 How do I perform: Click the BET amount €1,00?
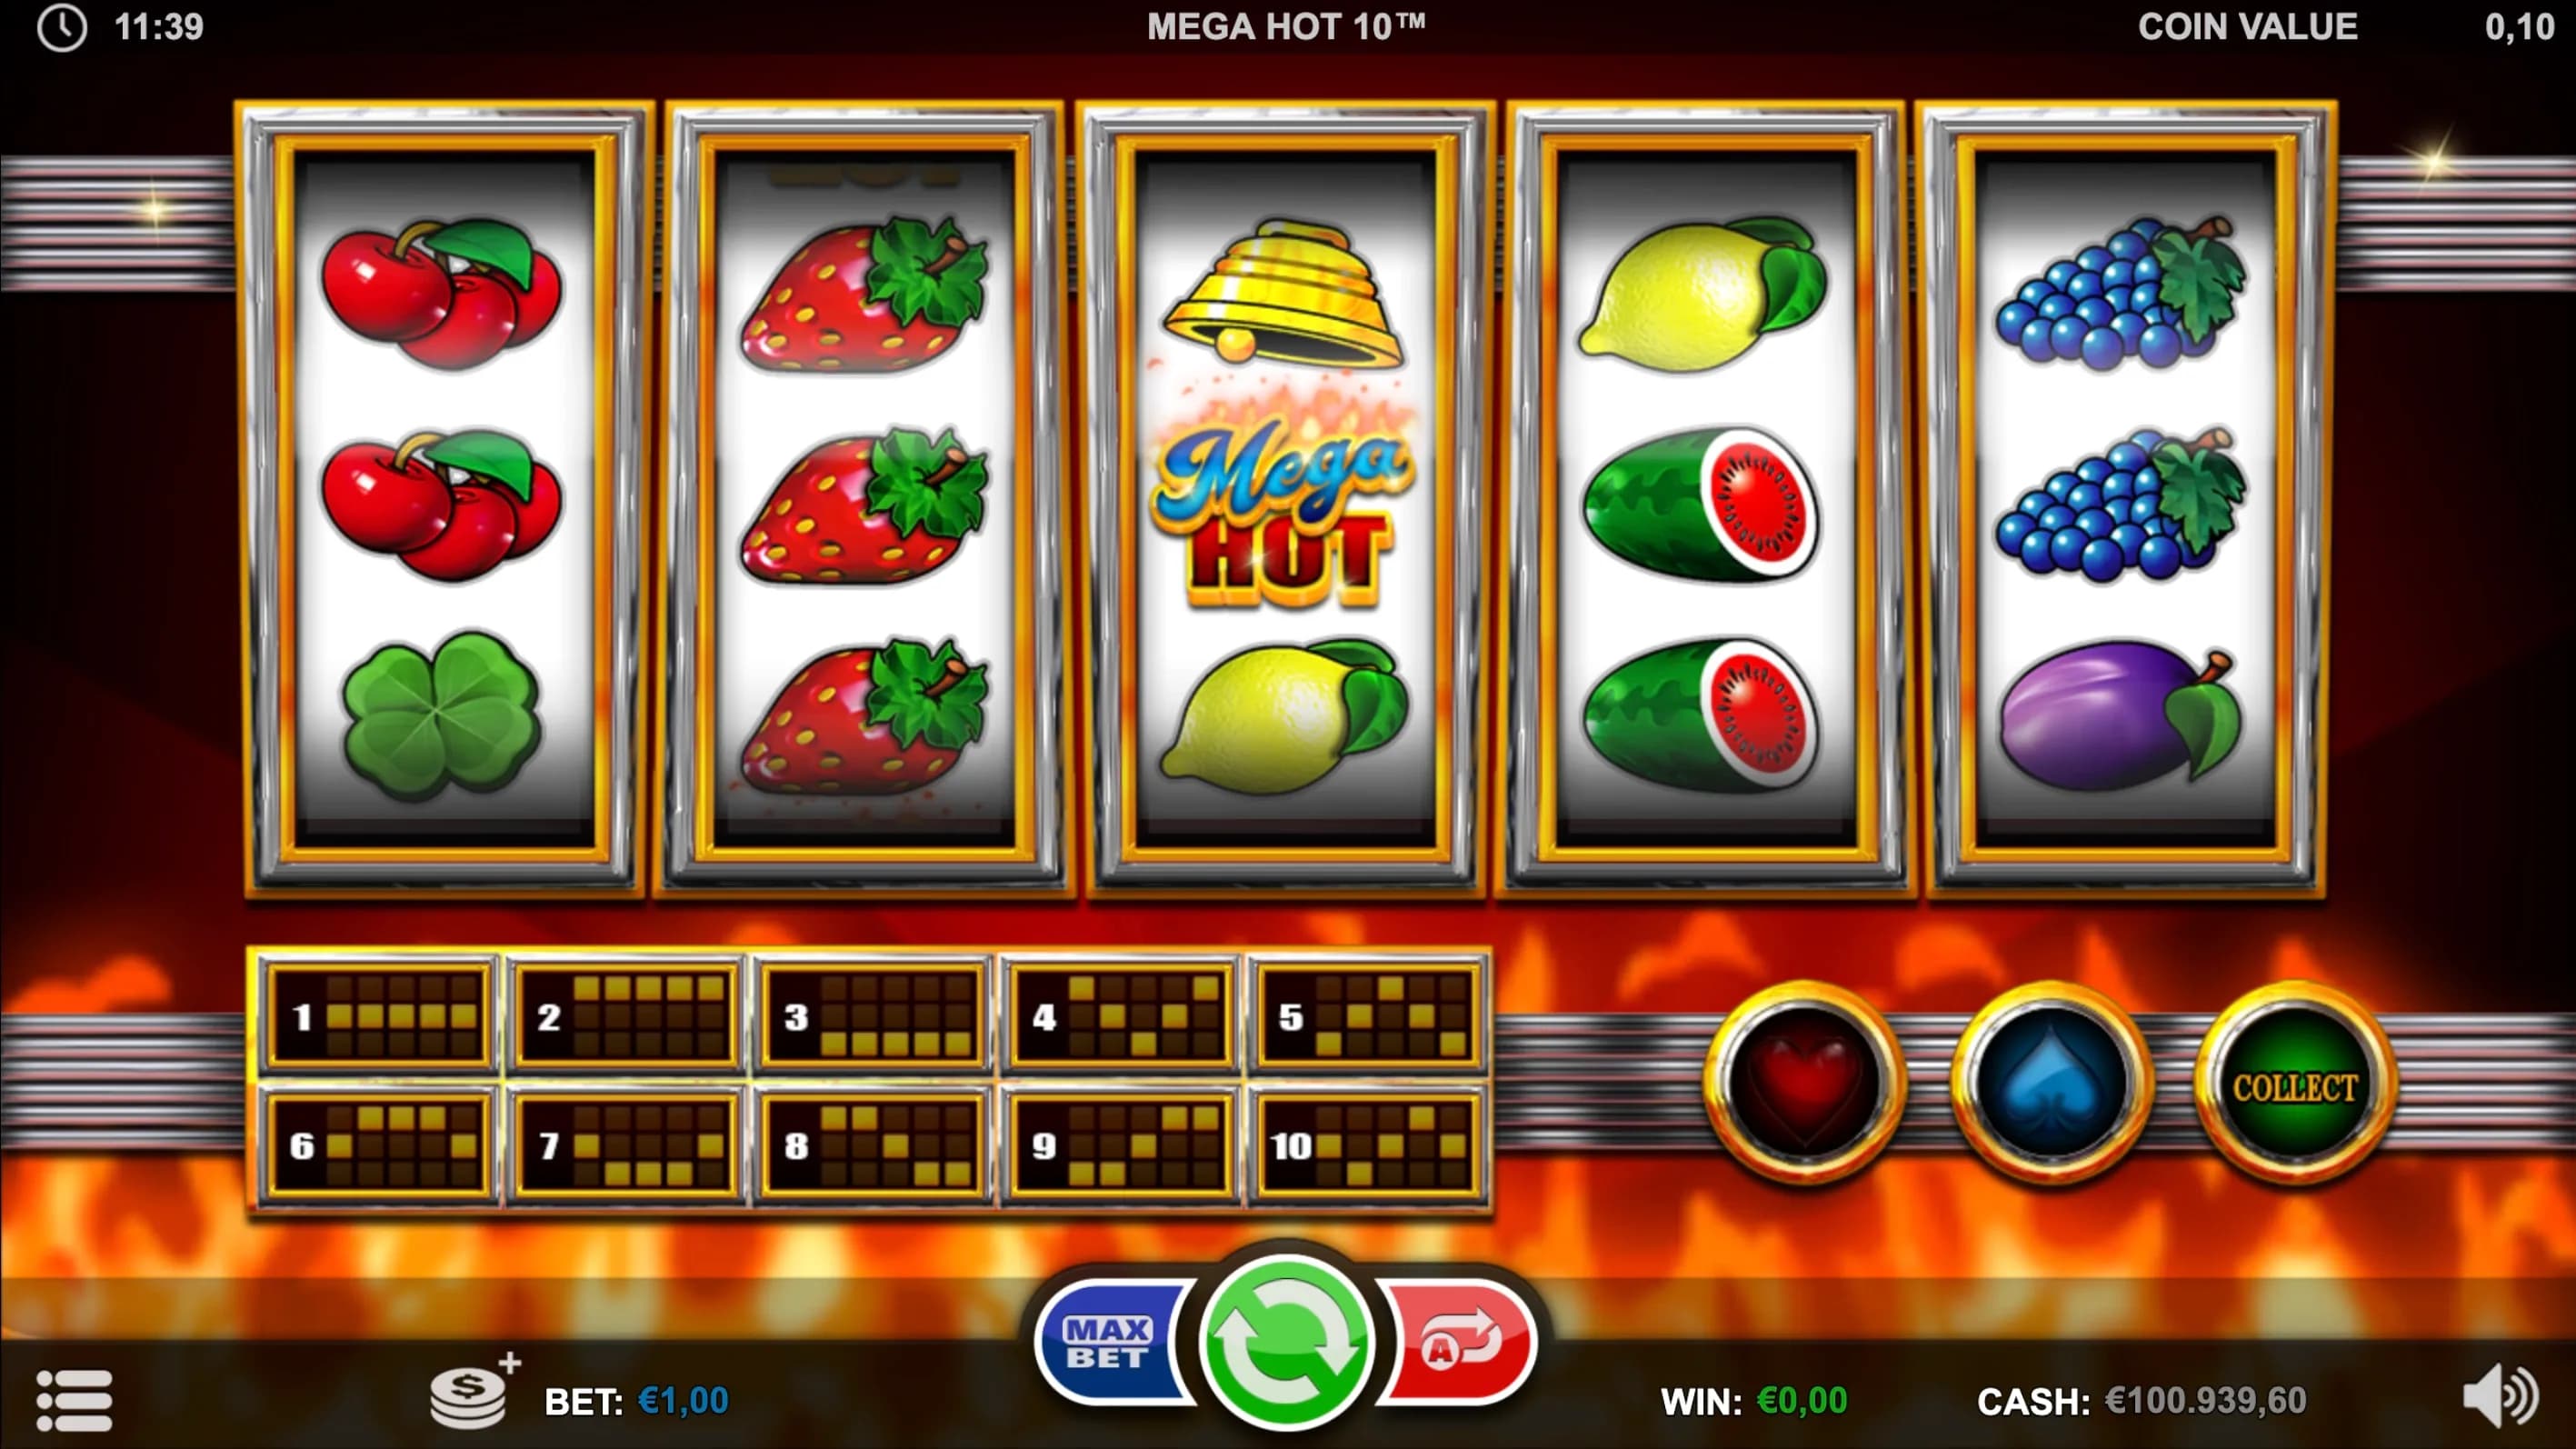(x=683, y=1401)
